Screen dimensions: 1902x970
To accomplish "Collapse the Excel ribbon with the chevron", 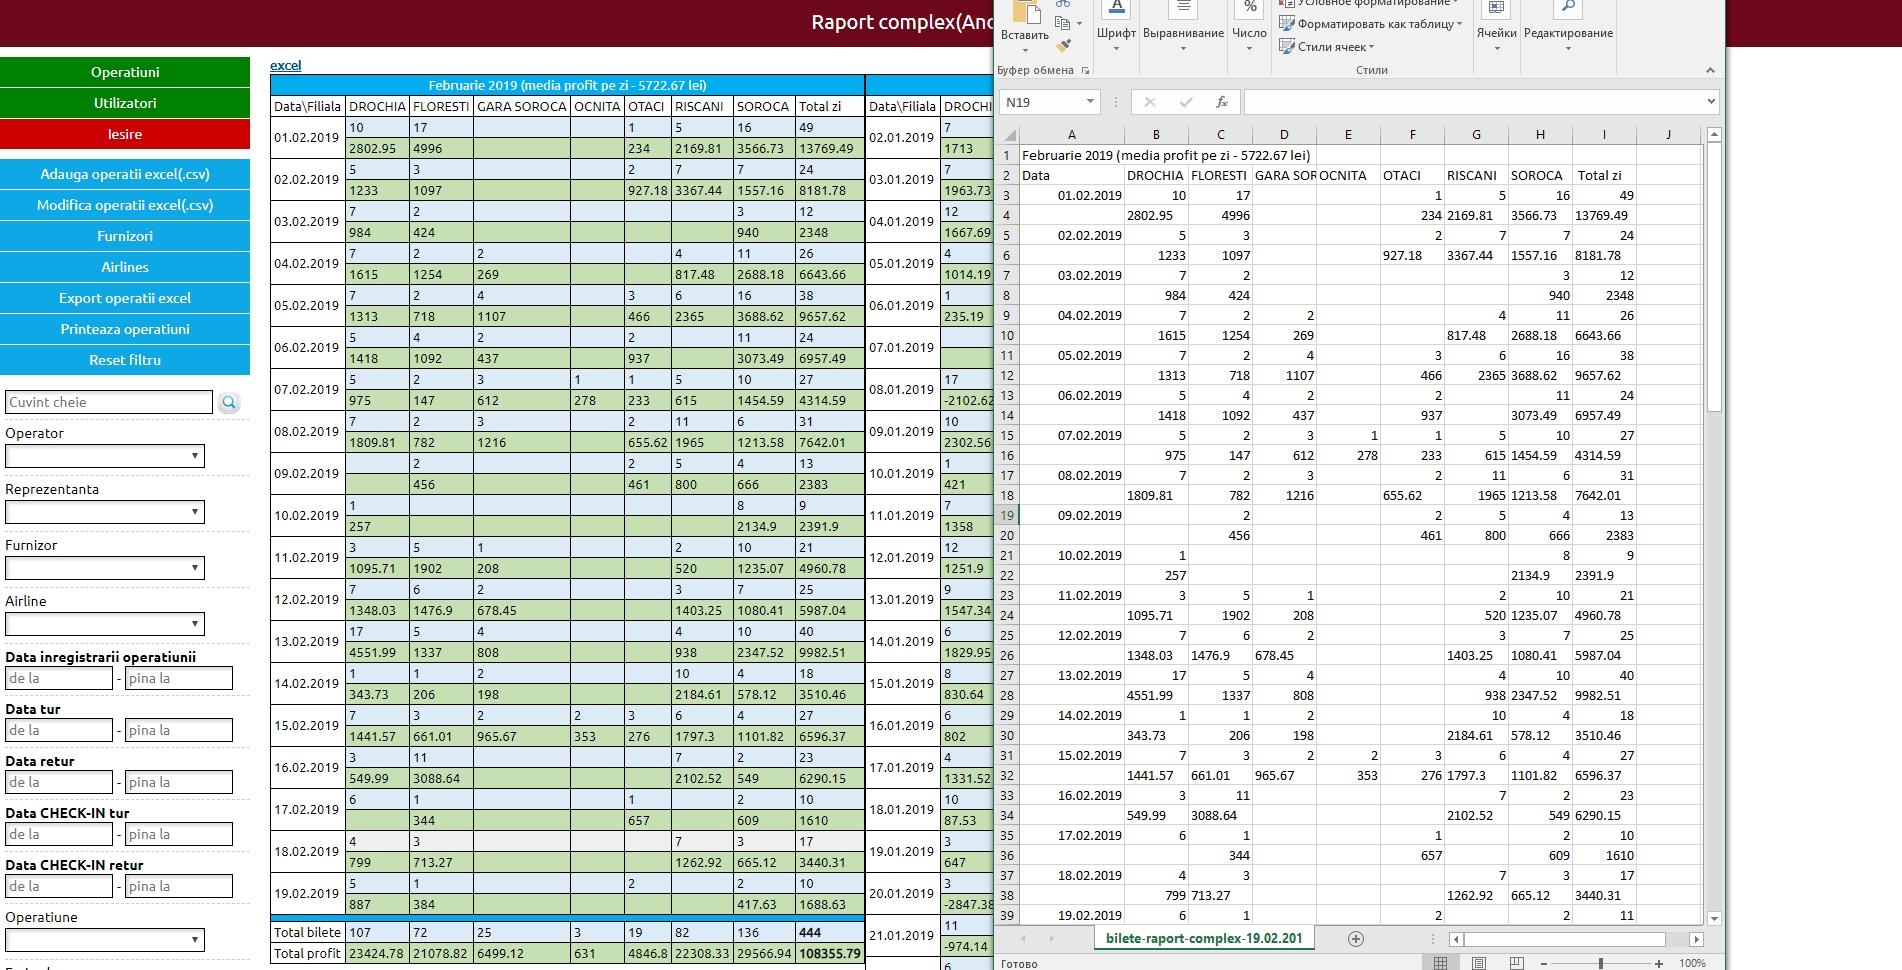I will click(1710, 70).
